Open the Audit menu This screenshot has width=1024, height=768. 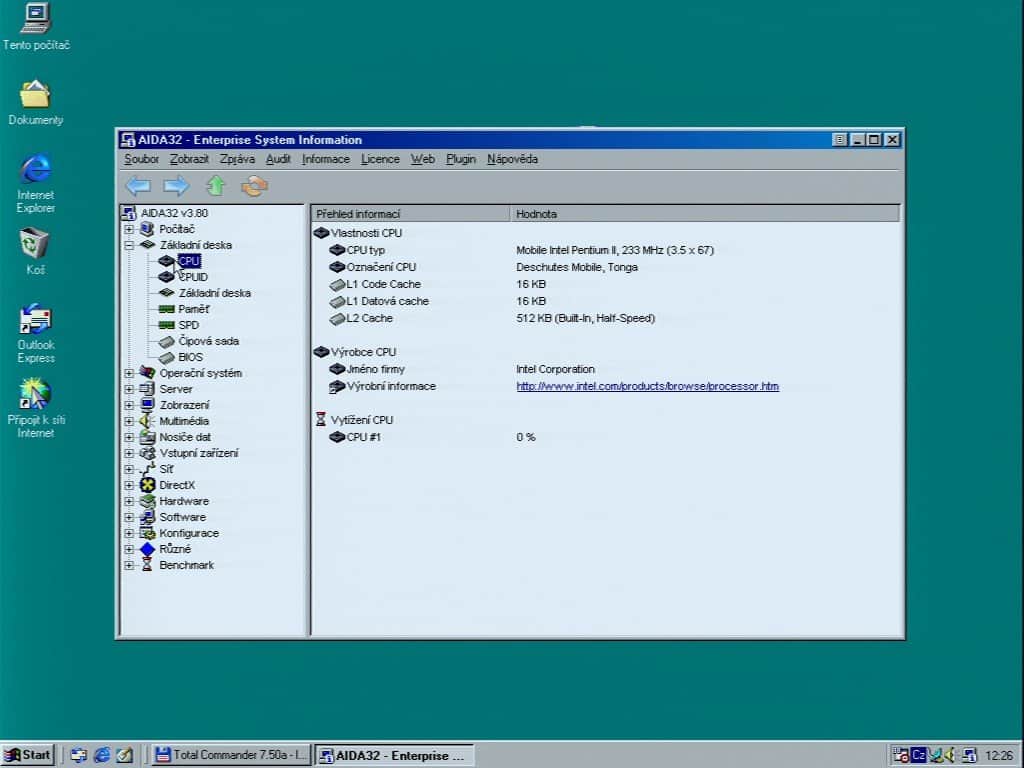(x=278, y=159)
